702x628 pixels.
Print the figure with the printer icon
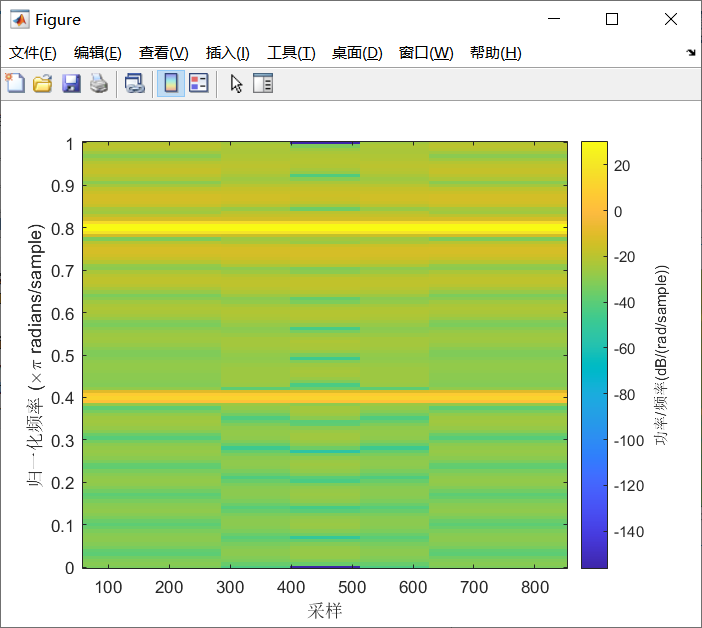point(99,84)
